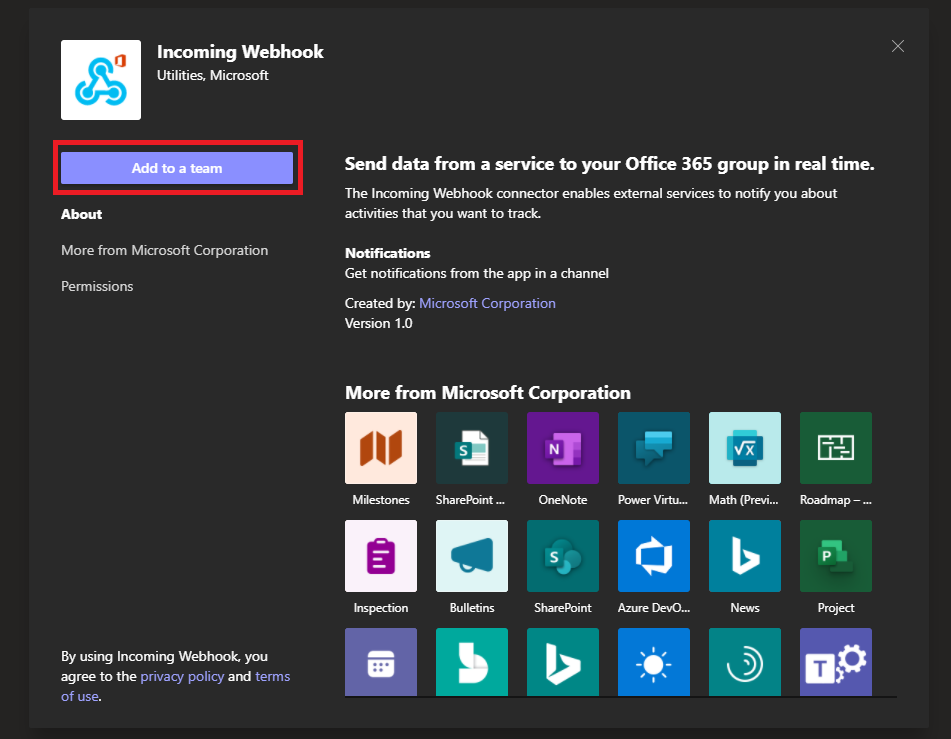Click the Bulletins label
This screenshot has width=951, height=739.
472,608
